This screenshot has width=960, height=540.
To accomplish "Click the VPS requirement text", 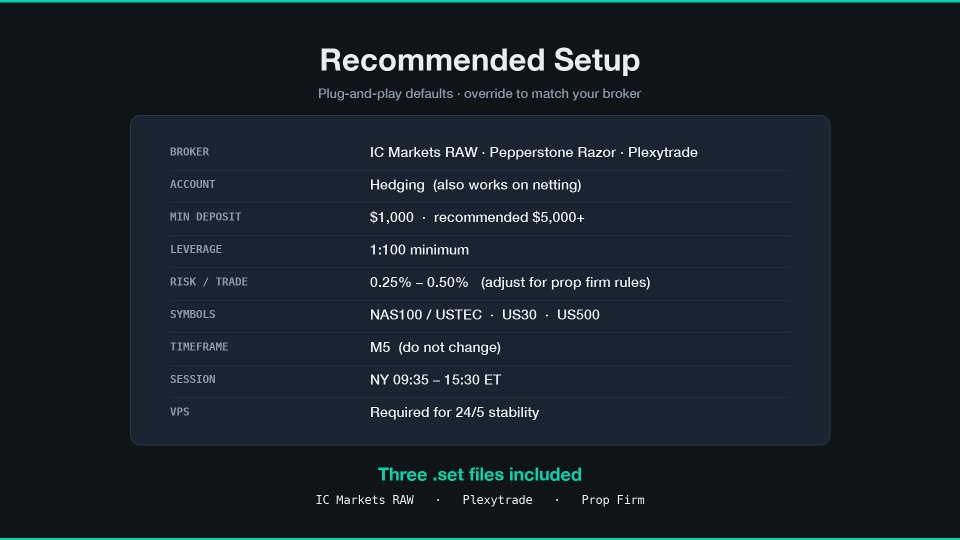I will click(454, 412).
